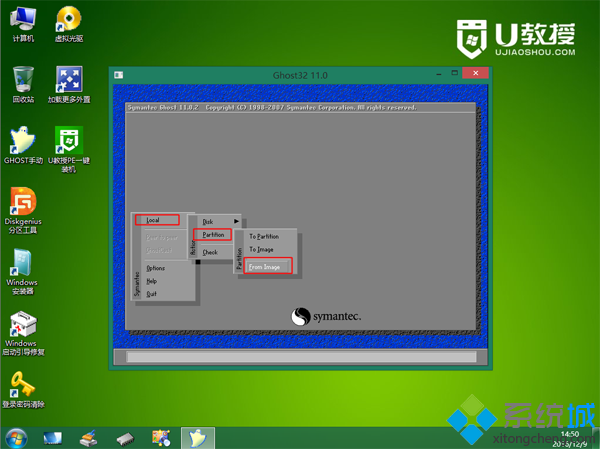Viewport: 600px width, 449px height.
Task: Open the brush tool icon in the taskbar
Action: tap(88, 438)
